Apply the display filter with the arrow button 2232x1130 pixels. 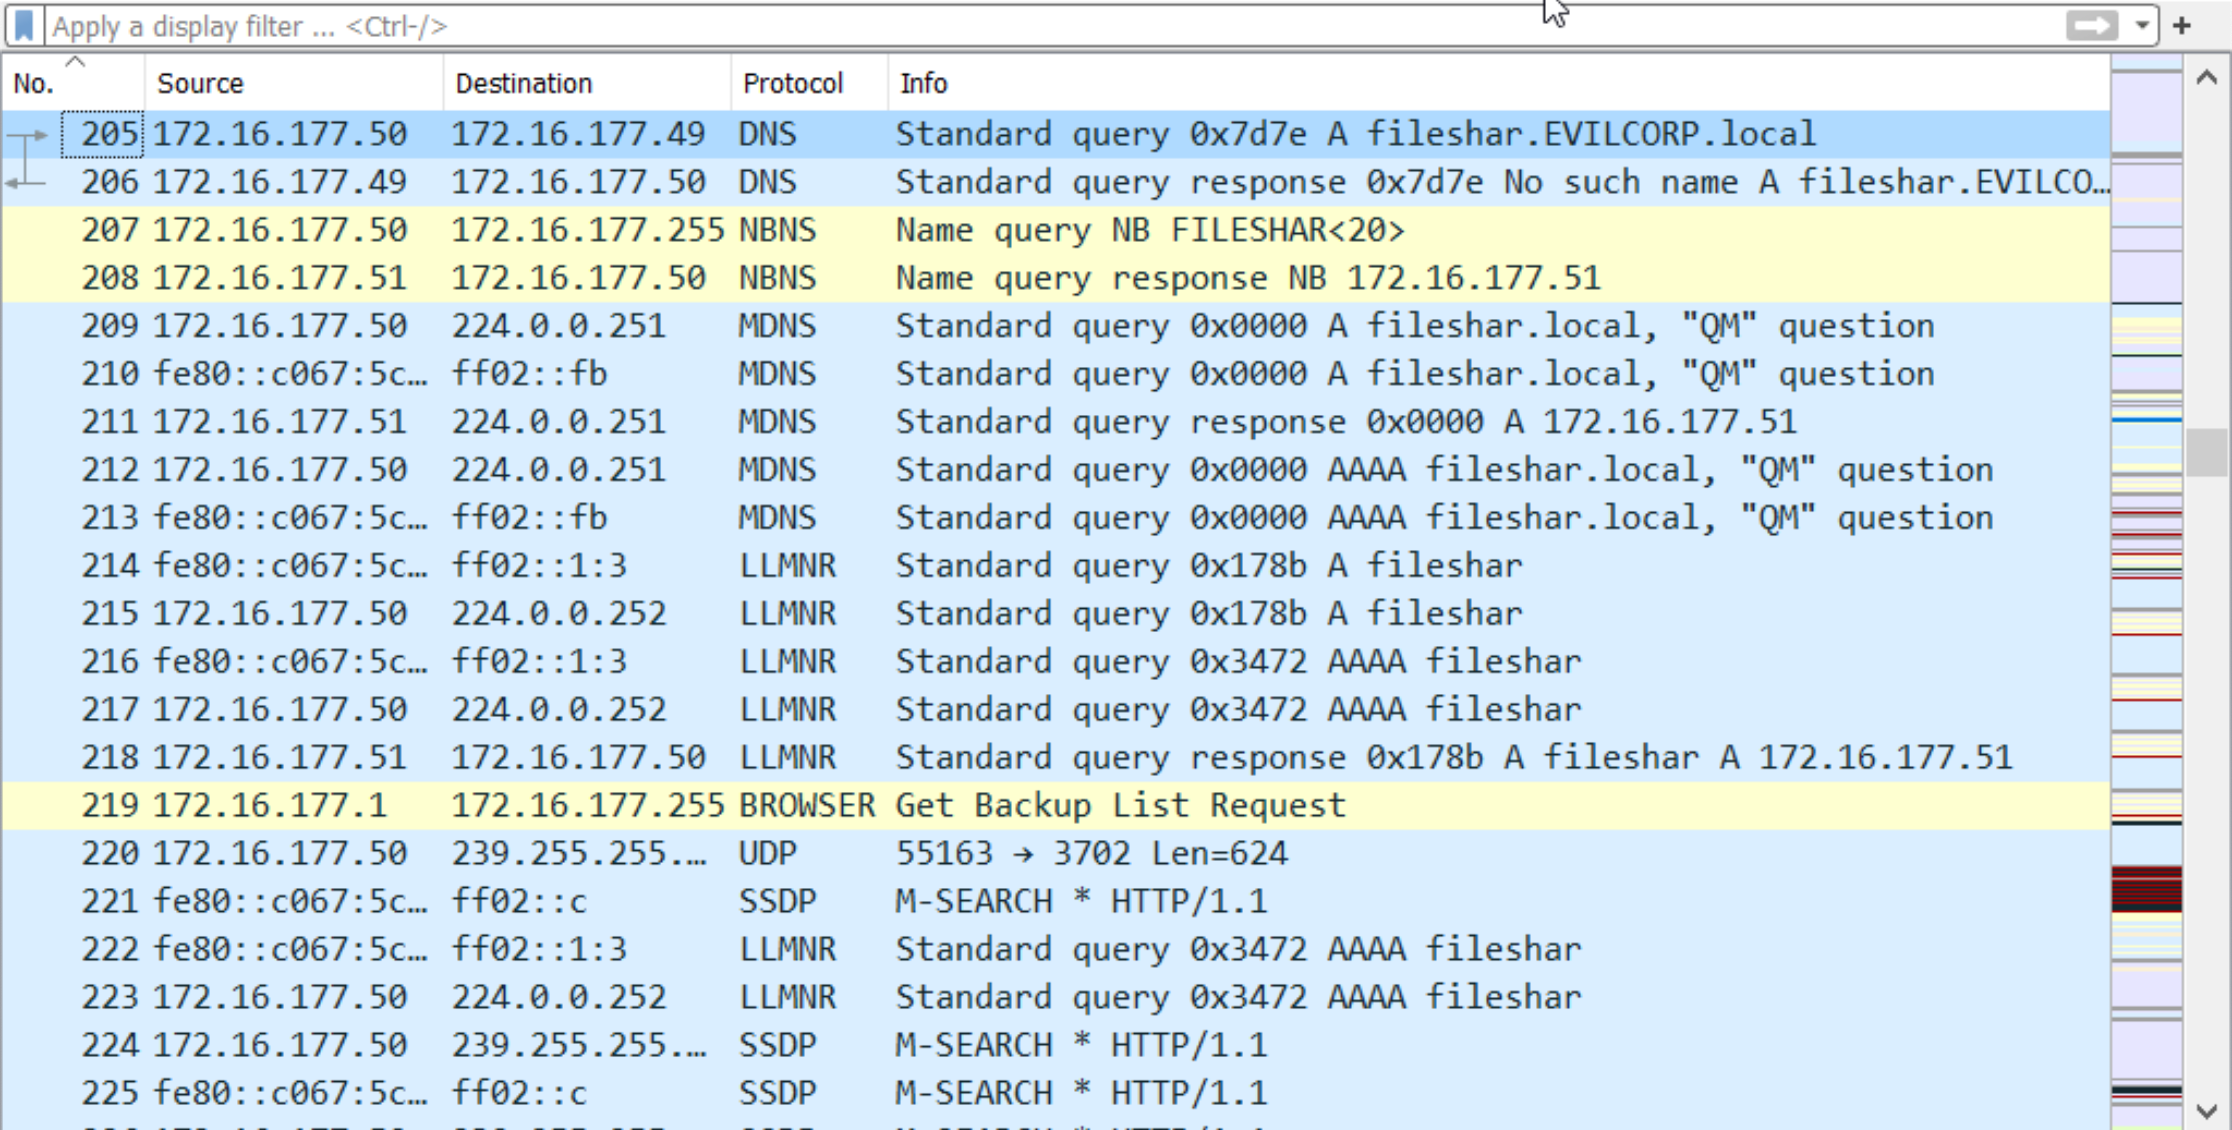click(x=2092, y=26)
